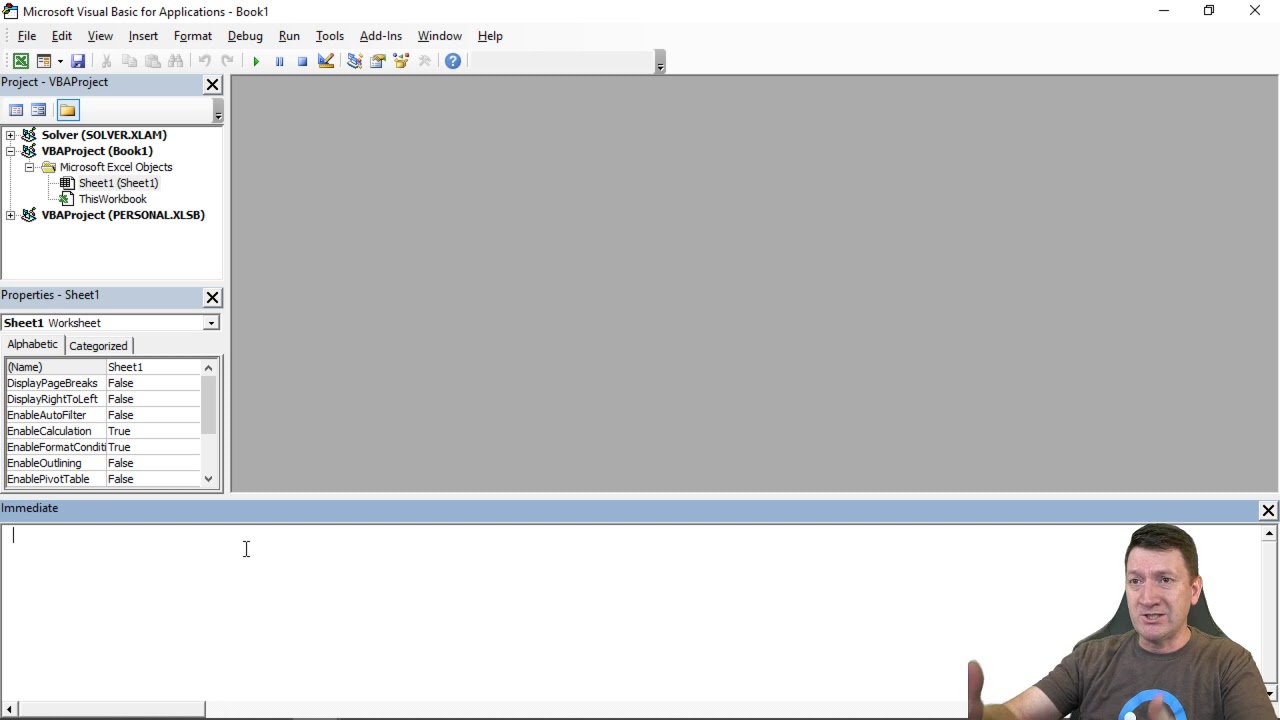Open the Tools menu
Viewport: 1280px width, 720px height.
click(330, 36)
